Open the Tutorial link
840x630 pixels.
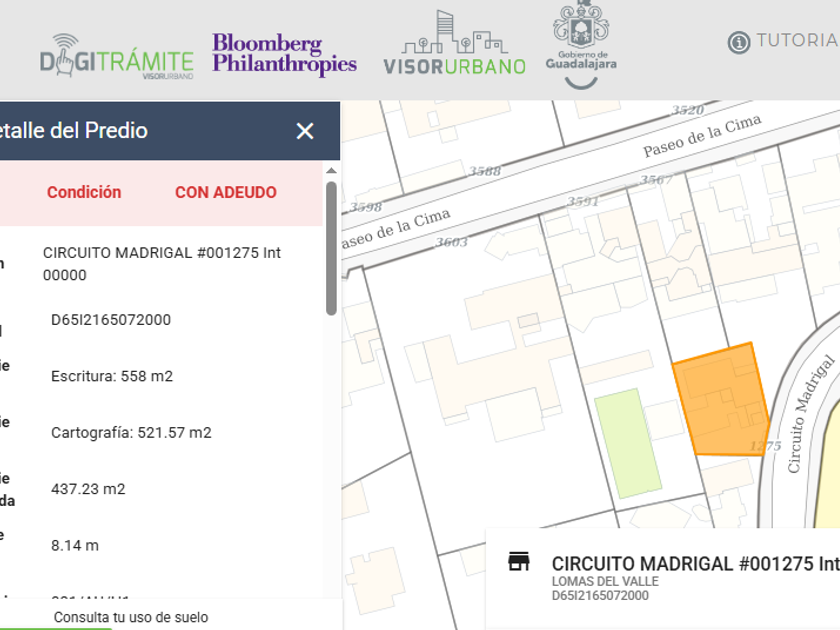[x=797, y=40]
